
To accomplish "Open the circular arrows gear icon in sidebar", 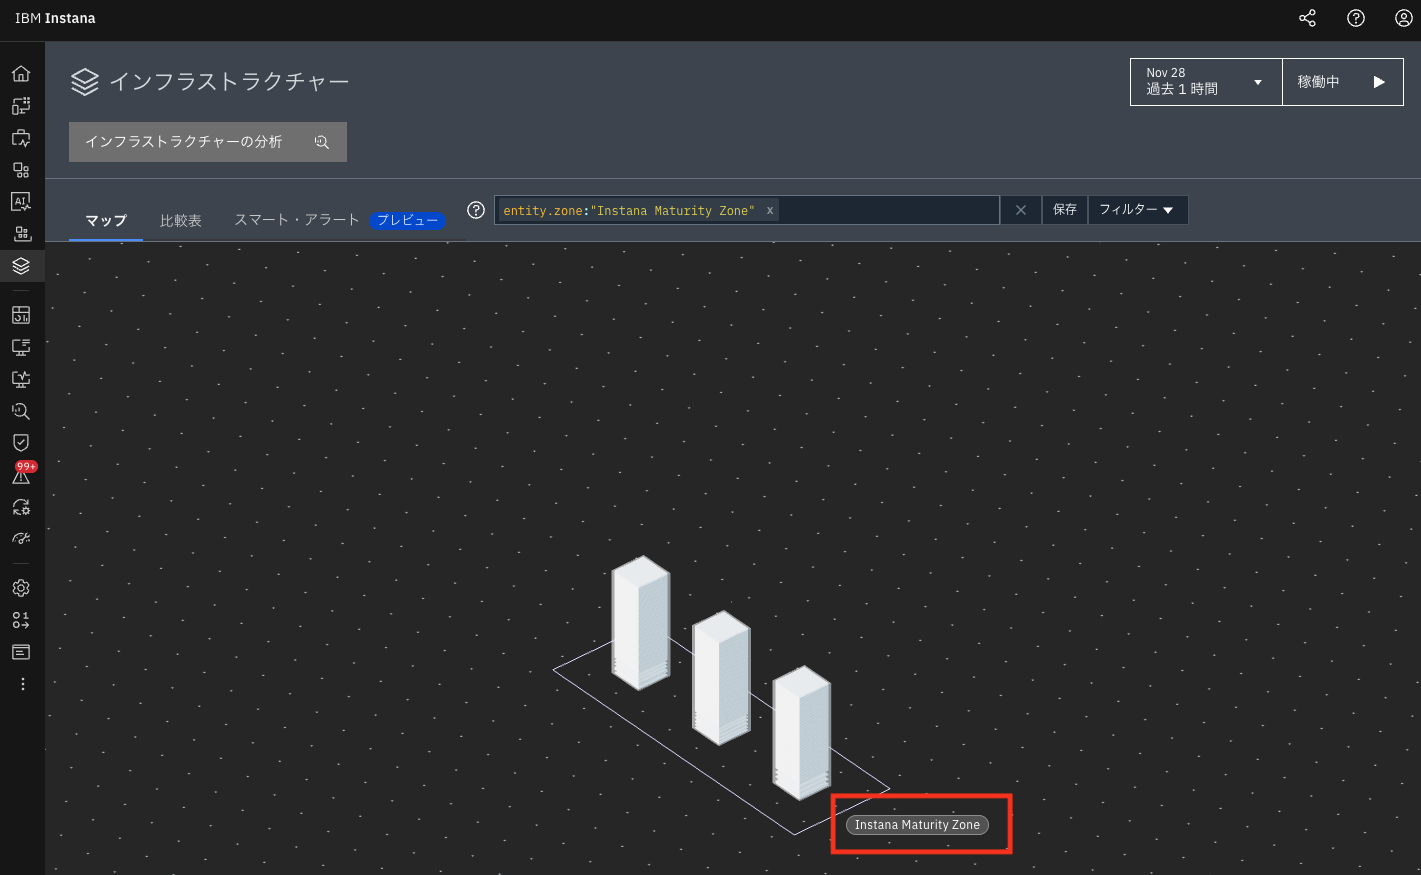I will tap(21, 507).
